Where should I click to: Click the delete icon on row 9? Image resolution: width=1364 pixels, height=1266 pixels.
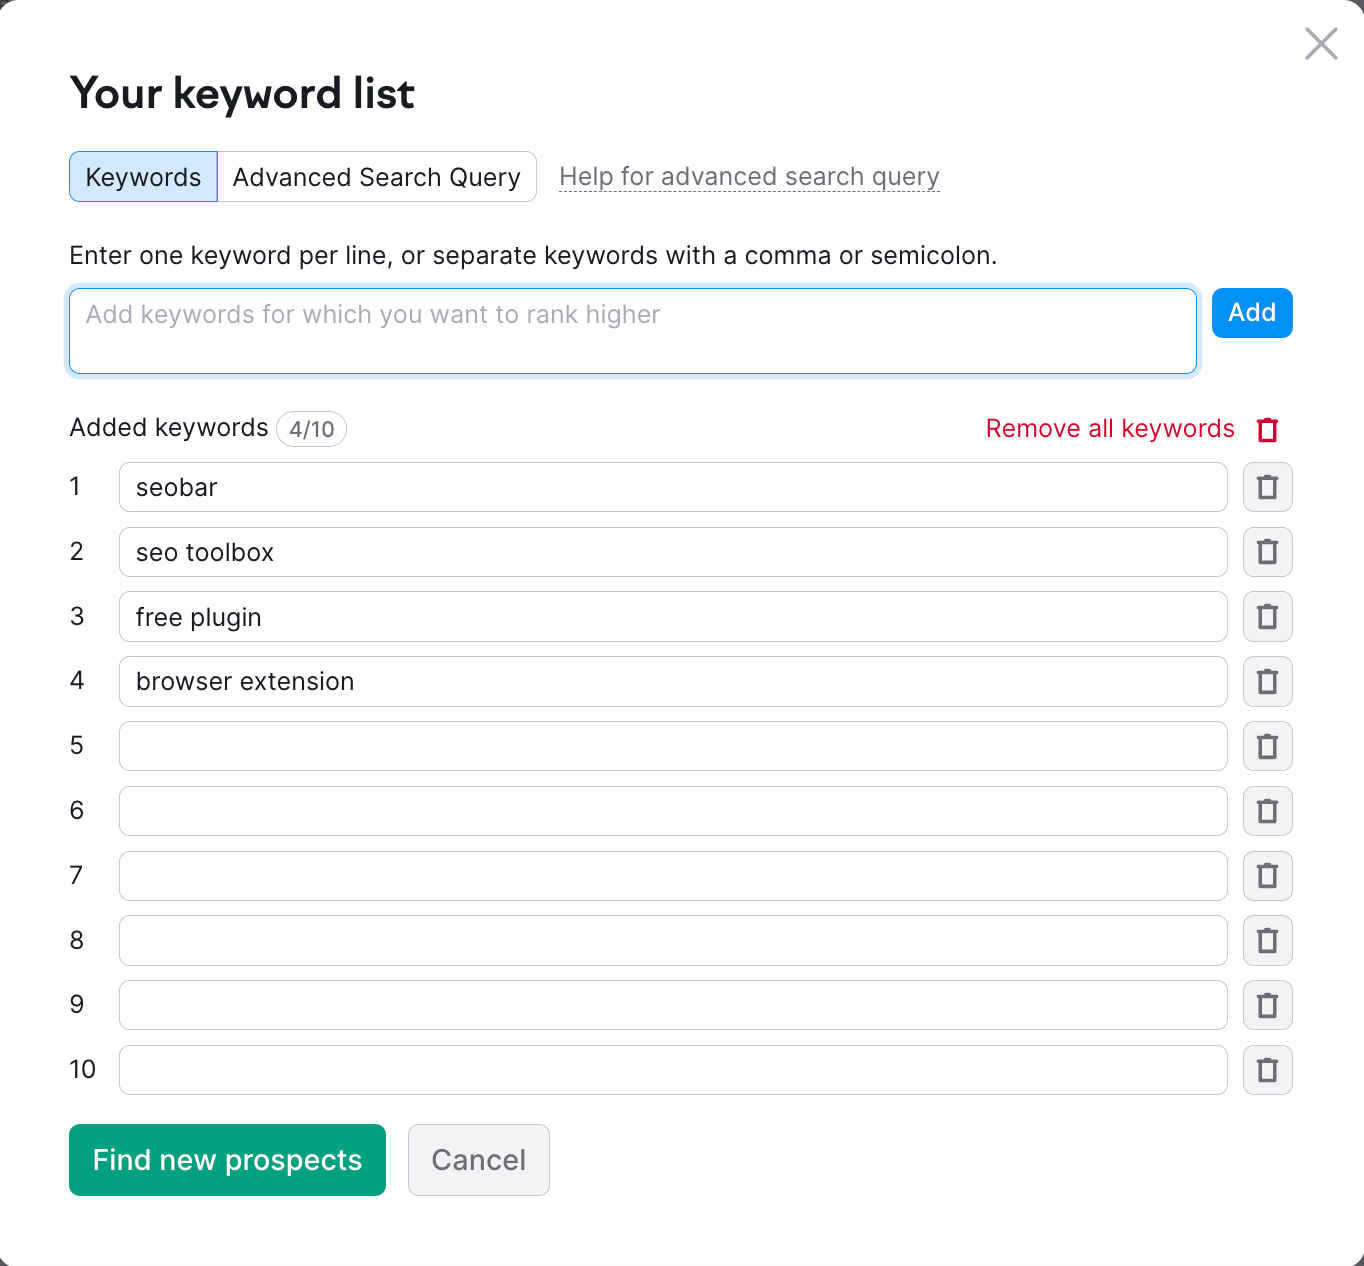coord(1267,1005)
